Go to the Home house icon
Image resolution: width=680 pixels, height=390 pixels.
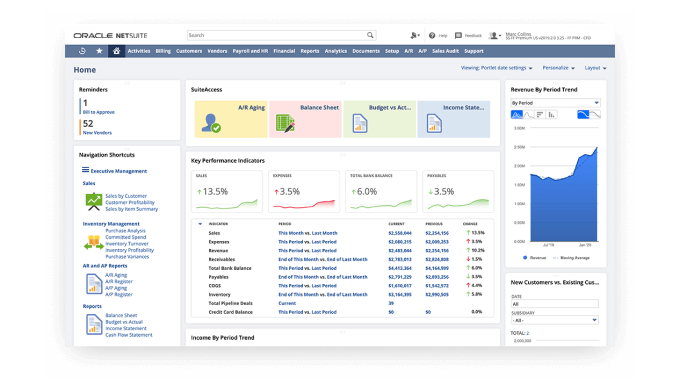[116, 51]
